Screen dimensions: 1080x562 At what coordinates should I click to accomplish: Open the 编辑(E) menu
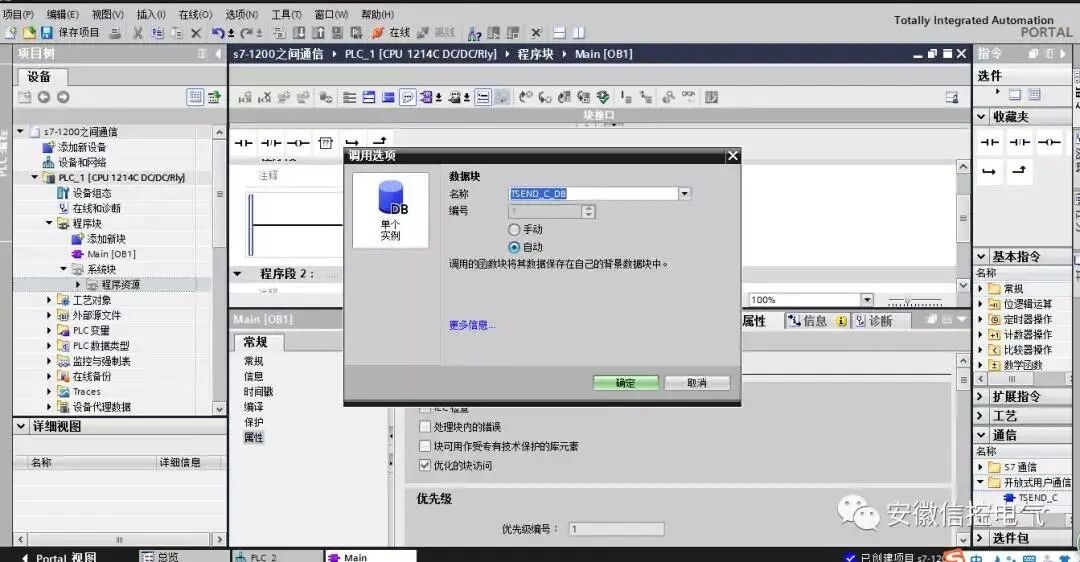[63, 14]
